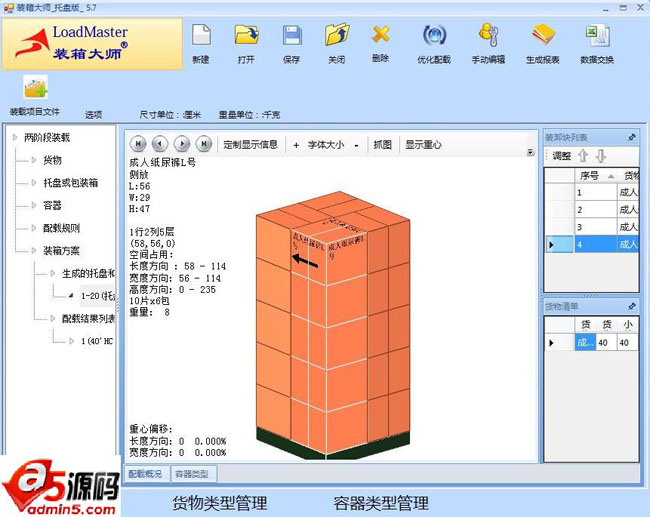Click the LoadMaster 装箱大师 logo
Viewport: 650px width, 517px height.
(92, 44)
